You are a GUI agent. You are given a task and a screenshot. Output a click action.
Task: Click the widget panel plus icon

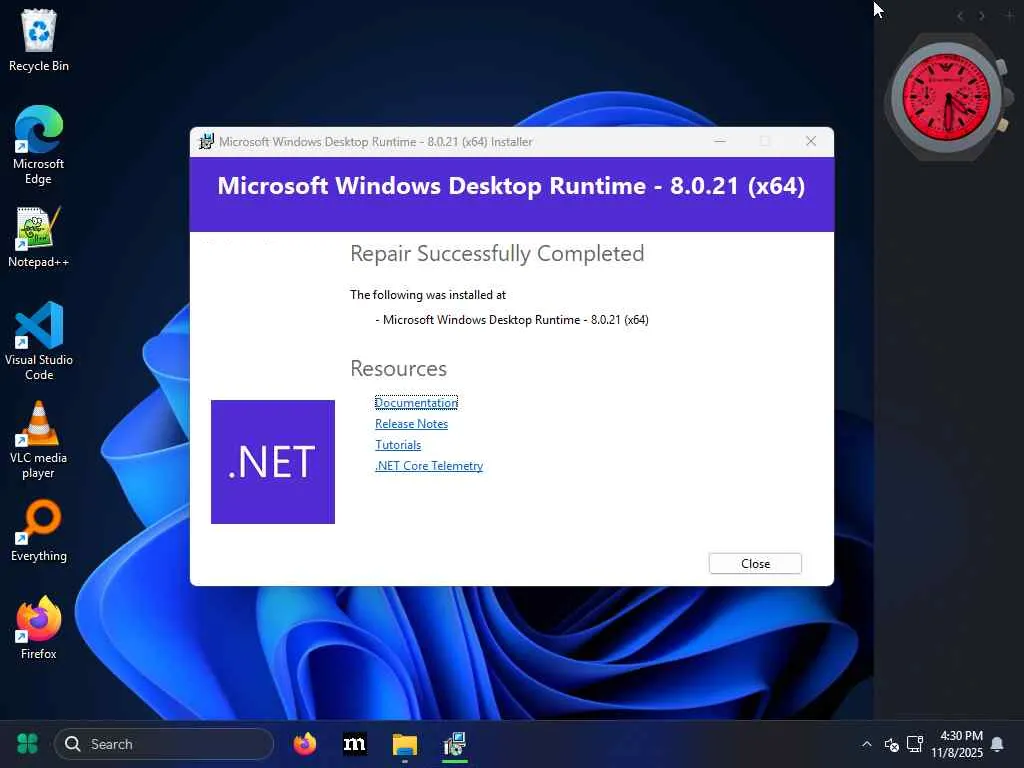click(1010, 16)
